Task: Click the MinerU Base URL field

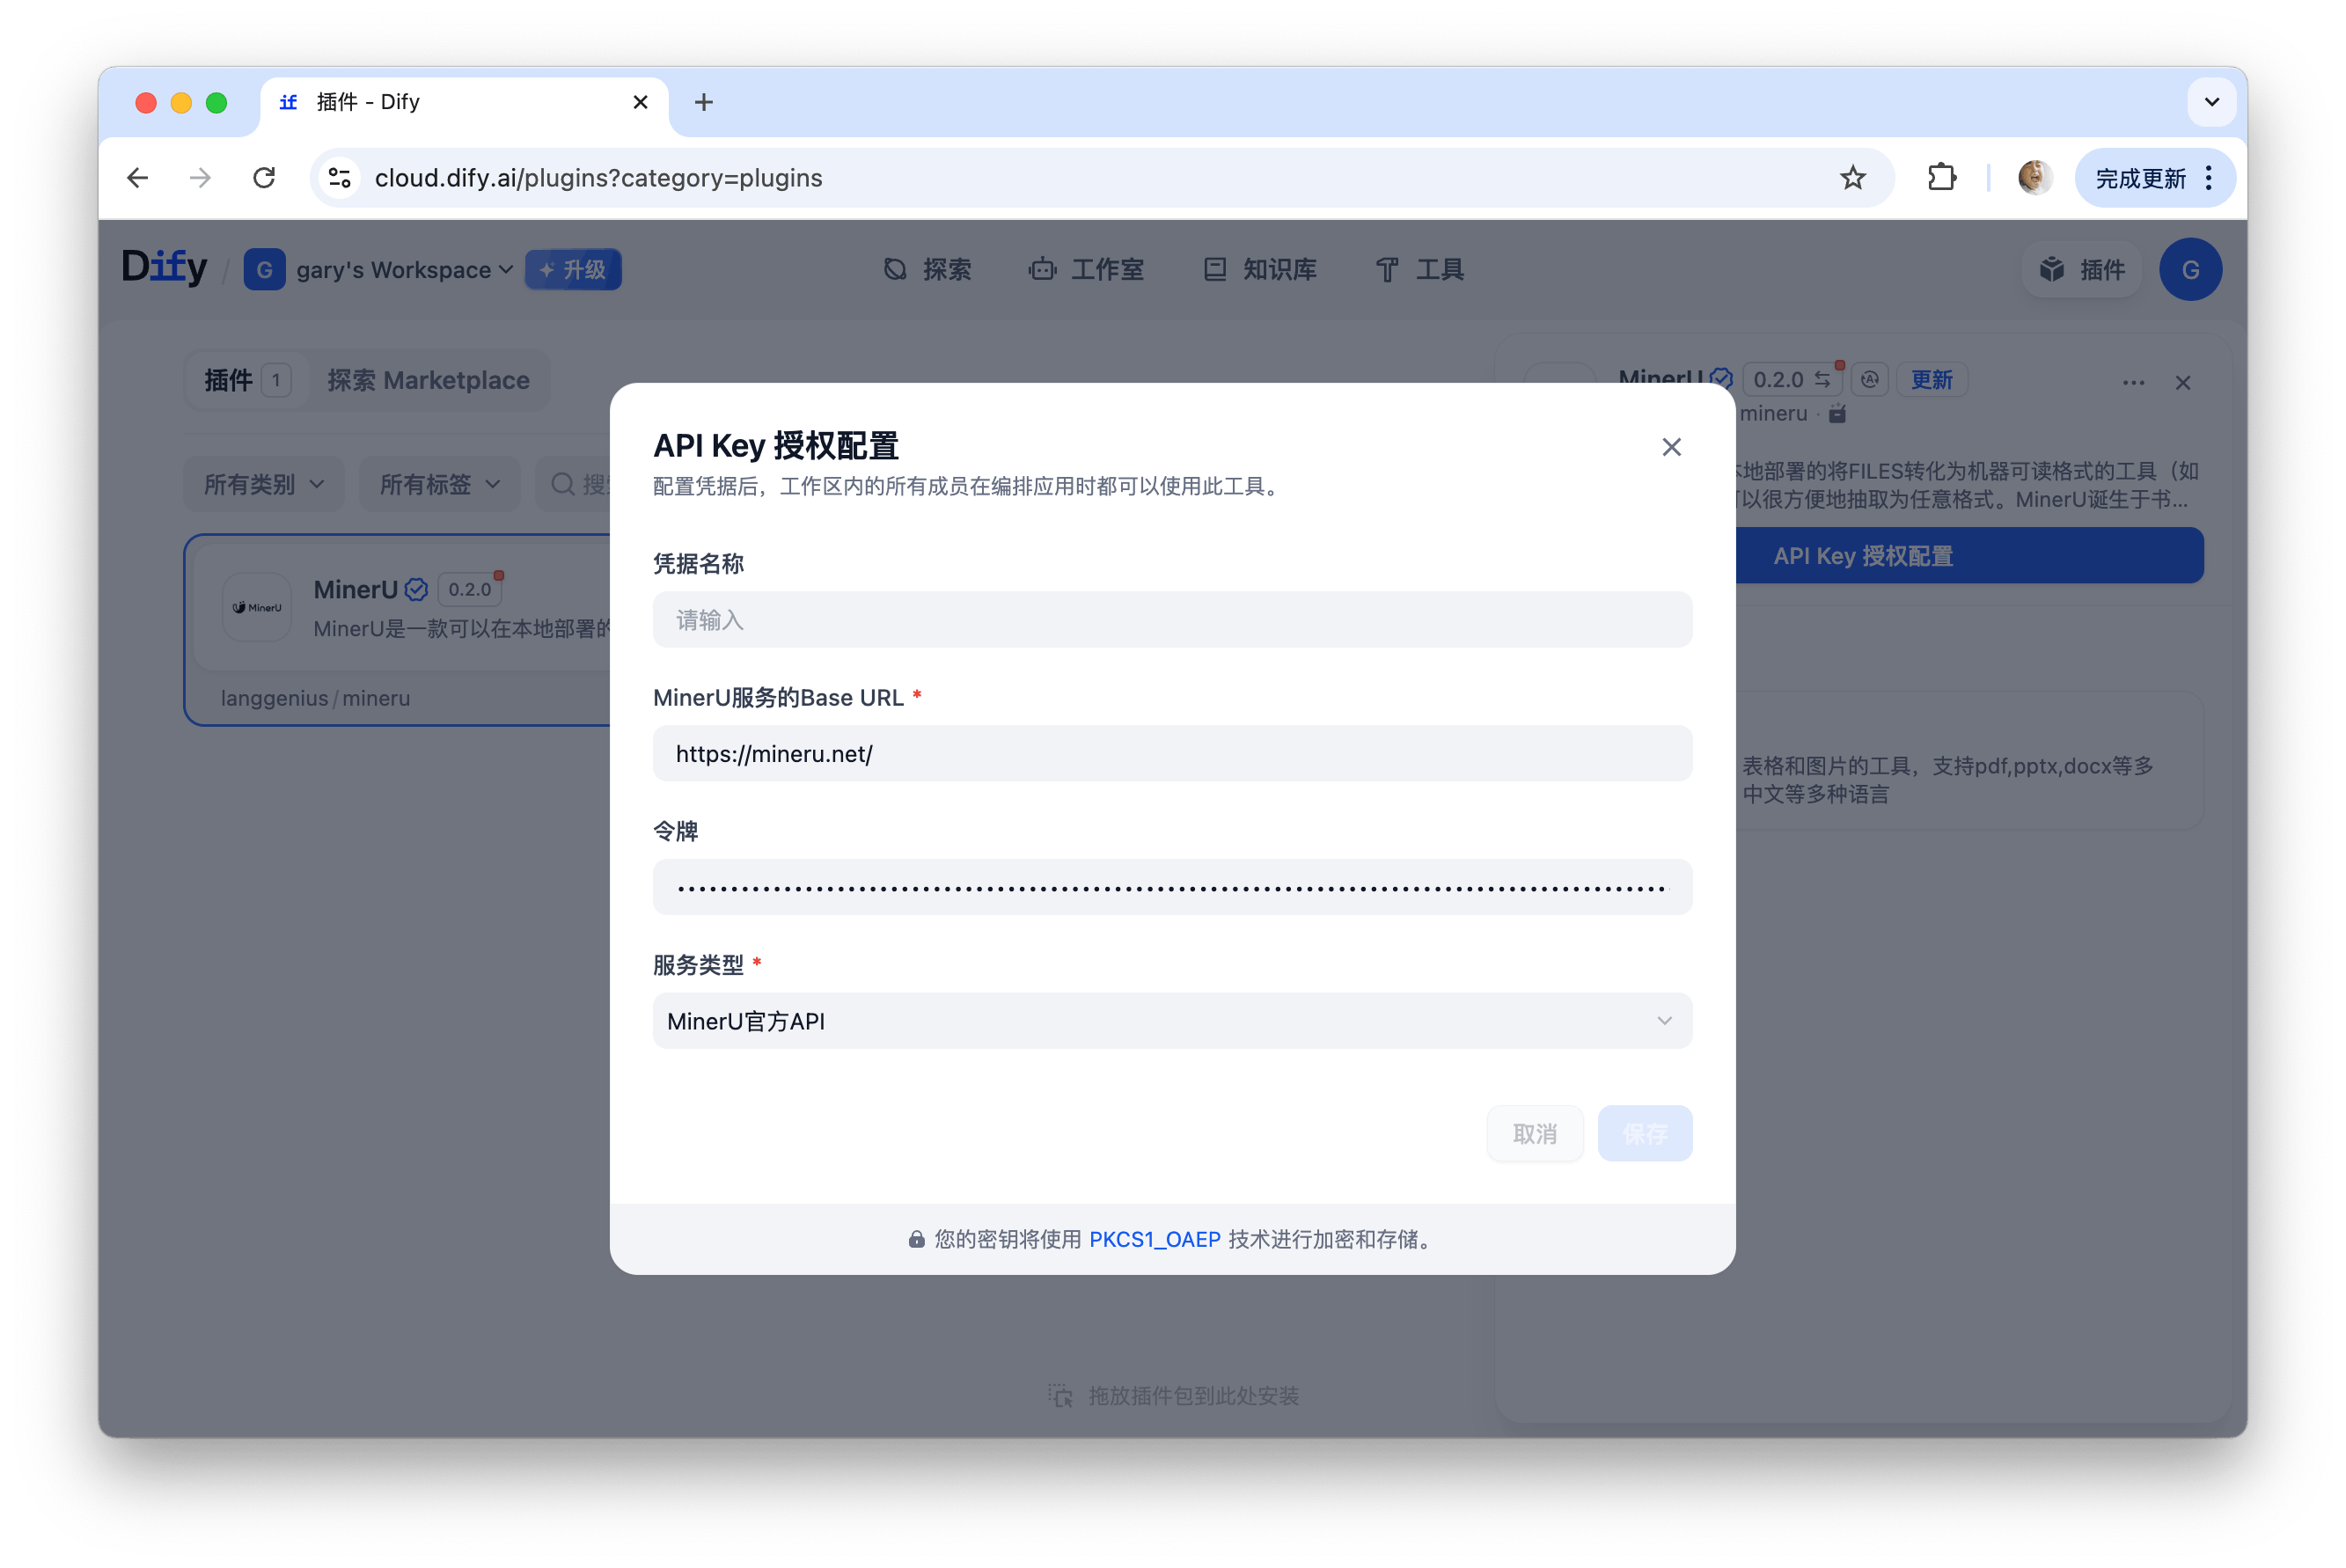Action: point(1171,754)
